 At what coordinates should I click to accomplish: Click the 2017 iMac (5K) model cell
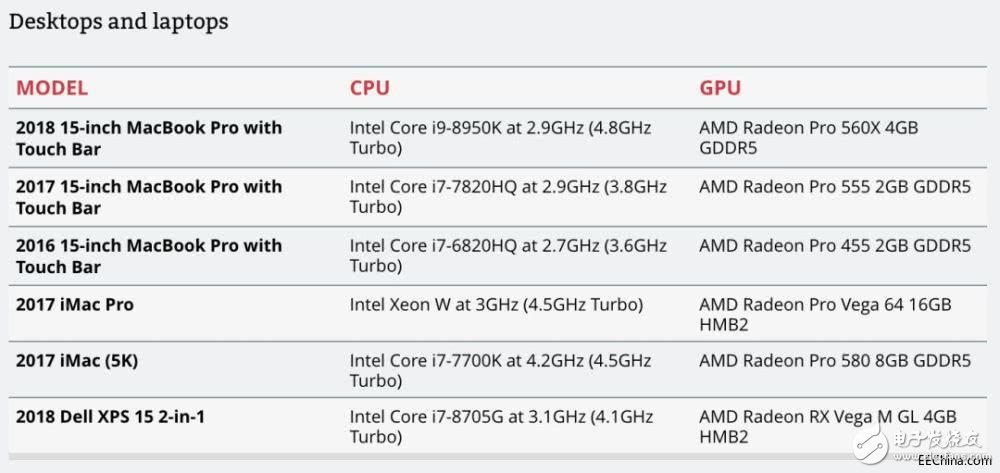pos(81,360)
